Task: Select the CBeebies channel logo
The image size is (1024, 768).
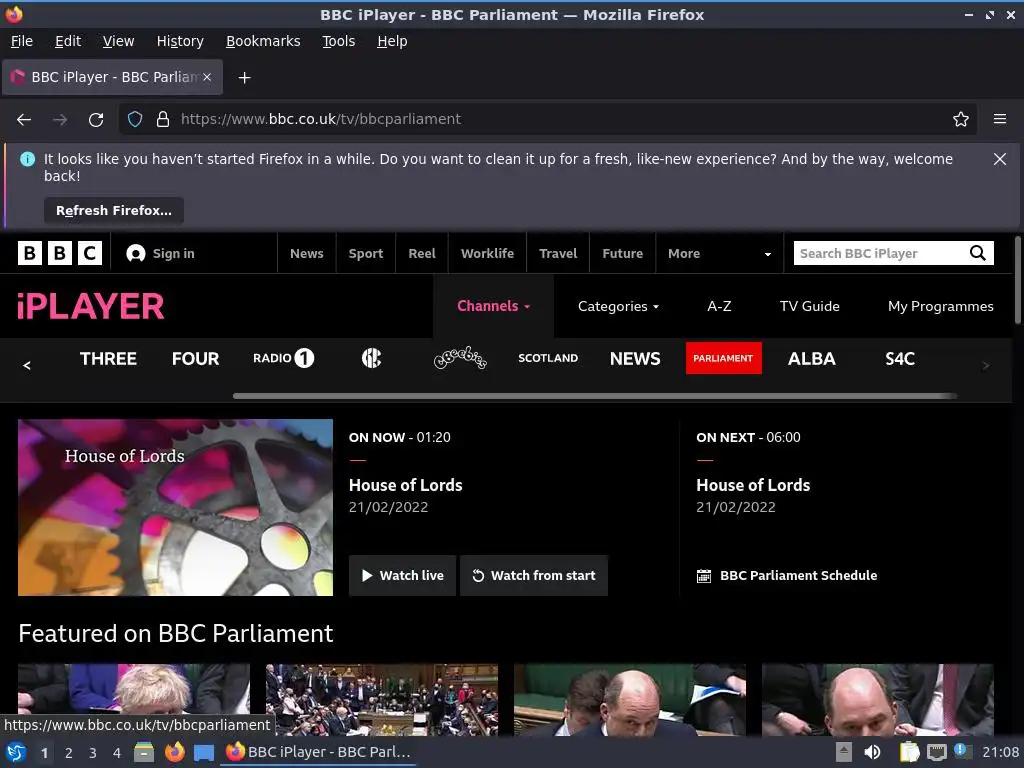Action: (x=460, y=358)
